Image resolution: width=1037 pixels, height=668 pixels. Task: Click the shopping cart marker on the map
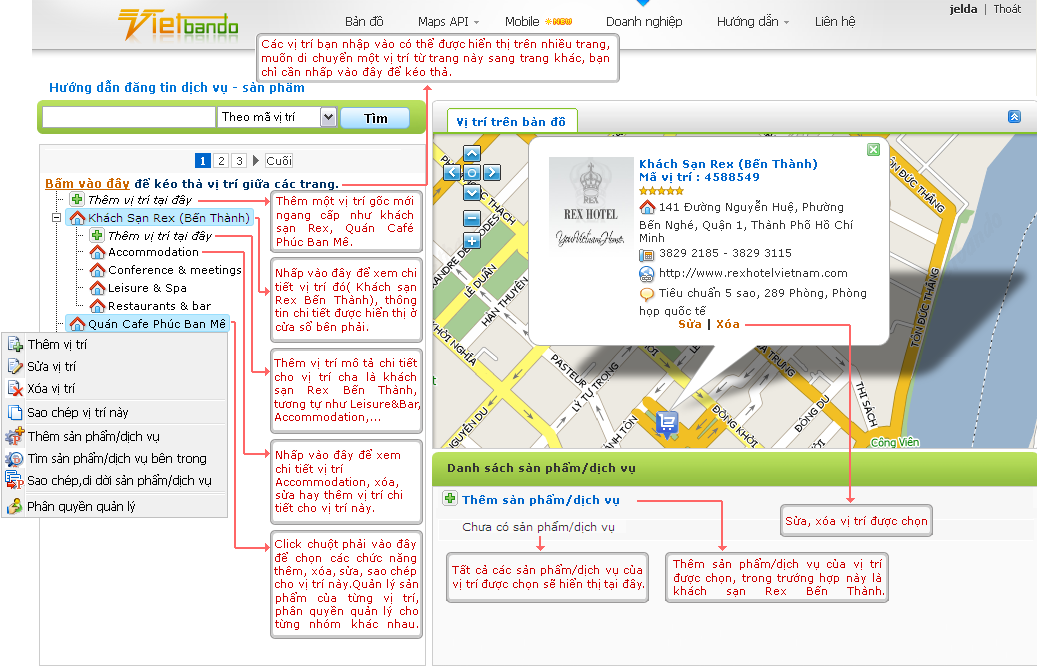tap(667, 423)
